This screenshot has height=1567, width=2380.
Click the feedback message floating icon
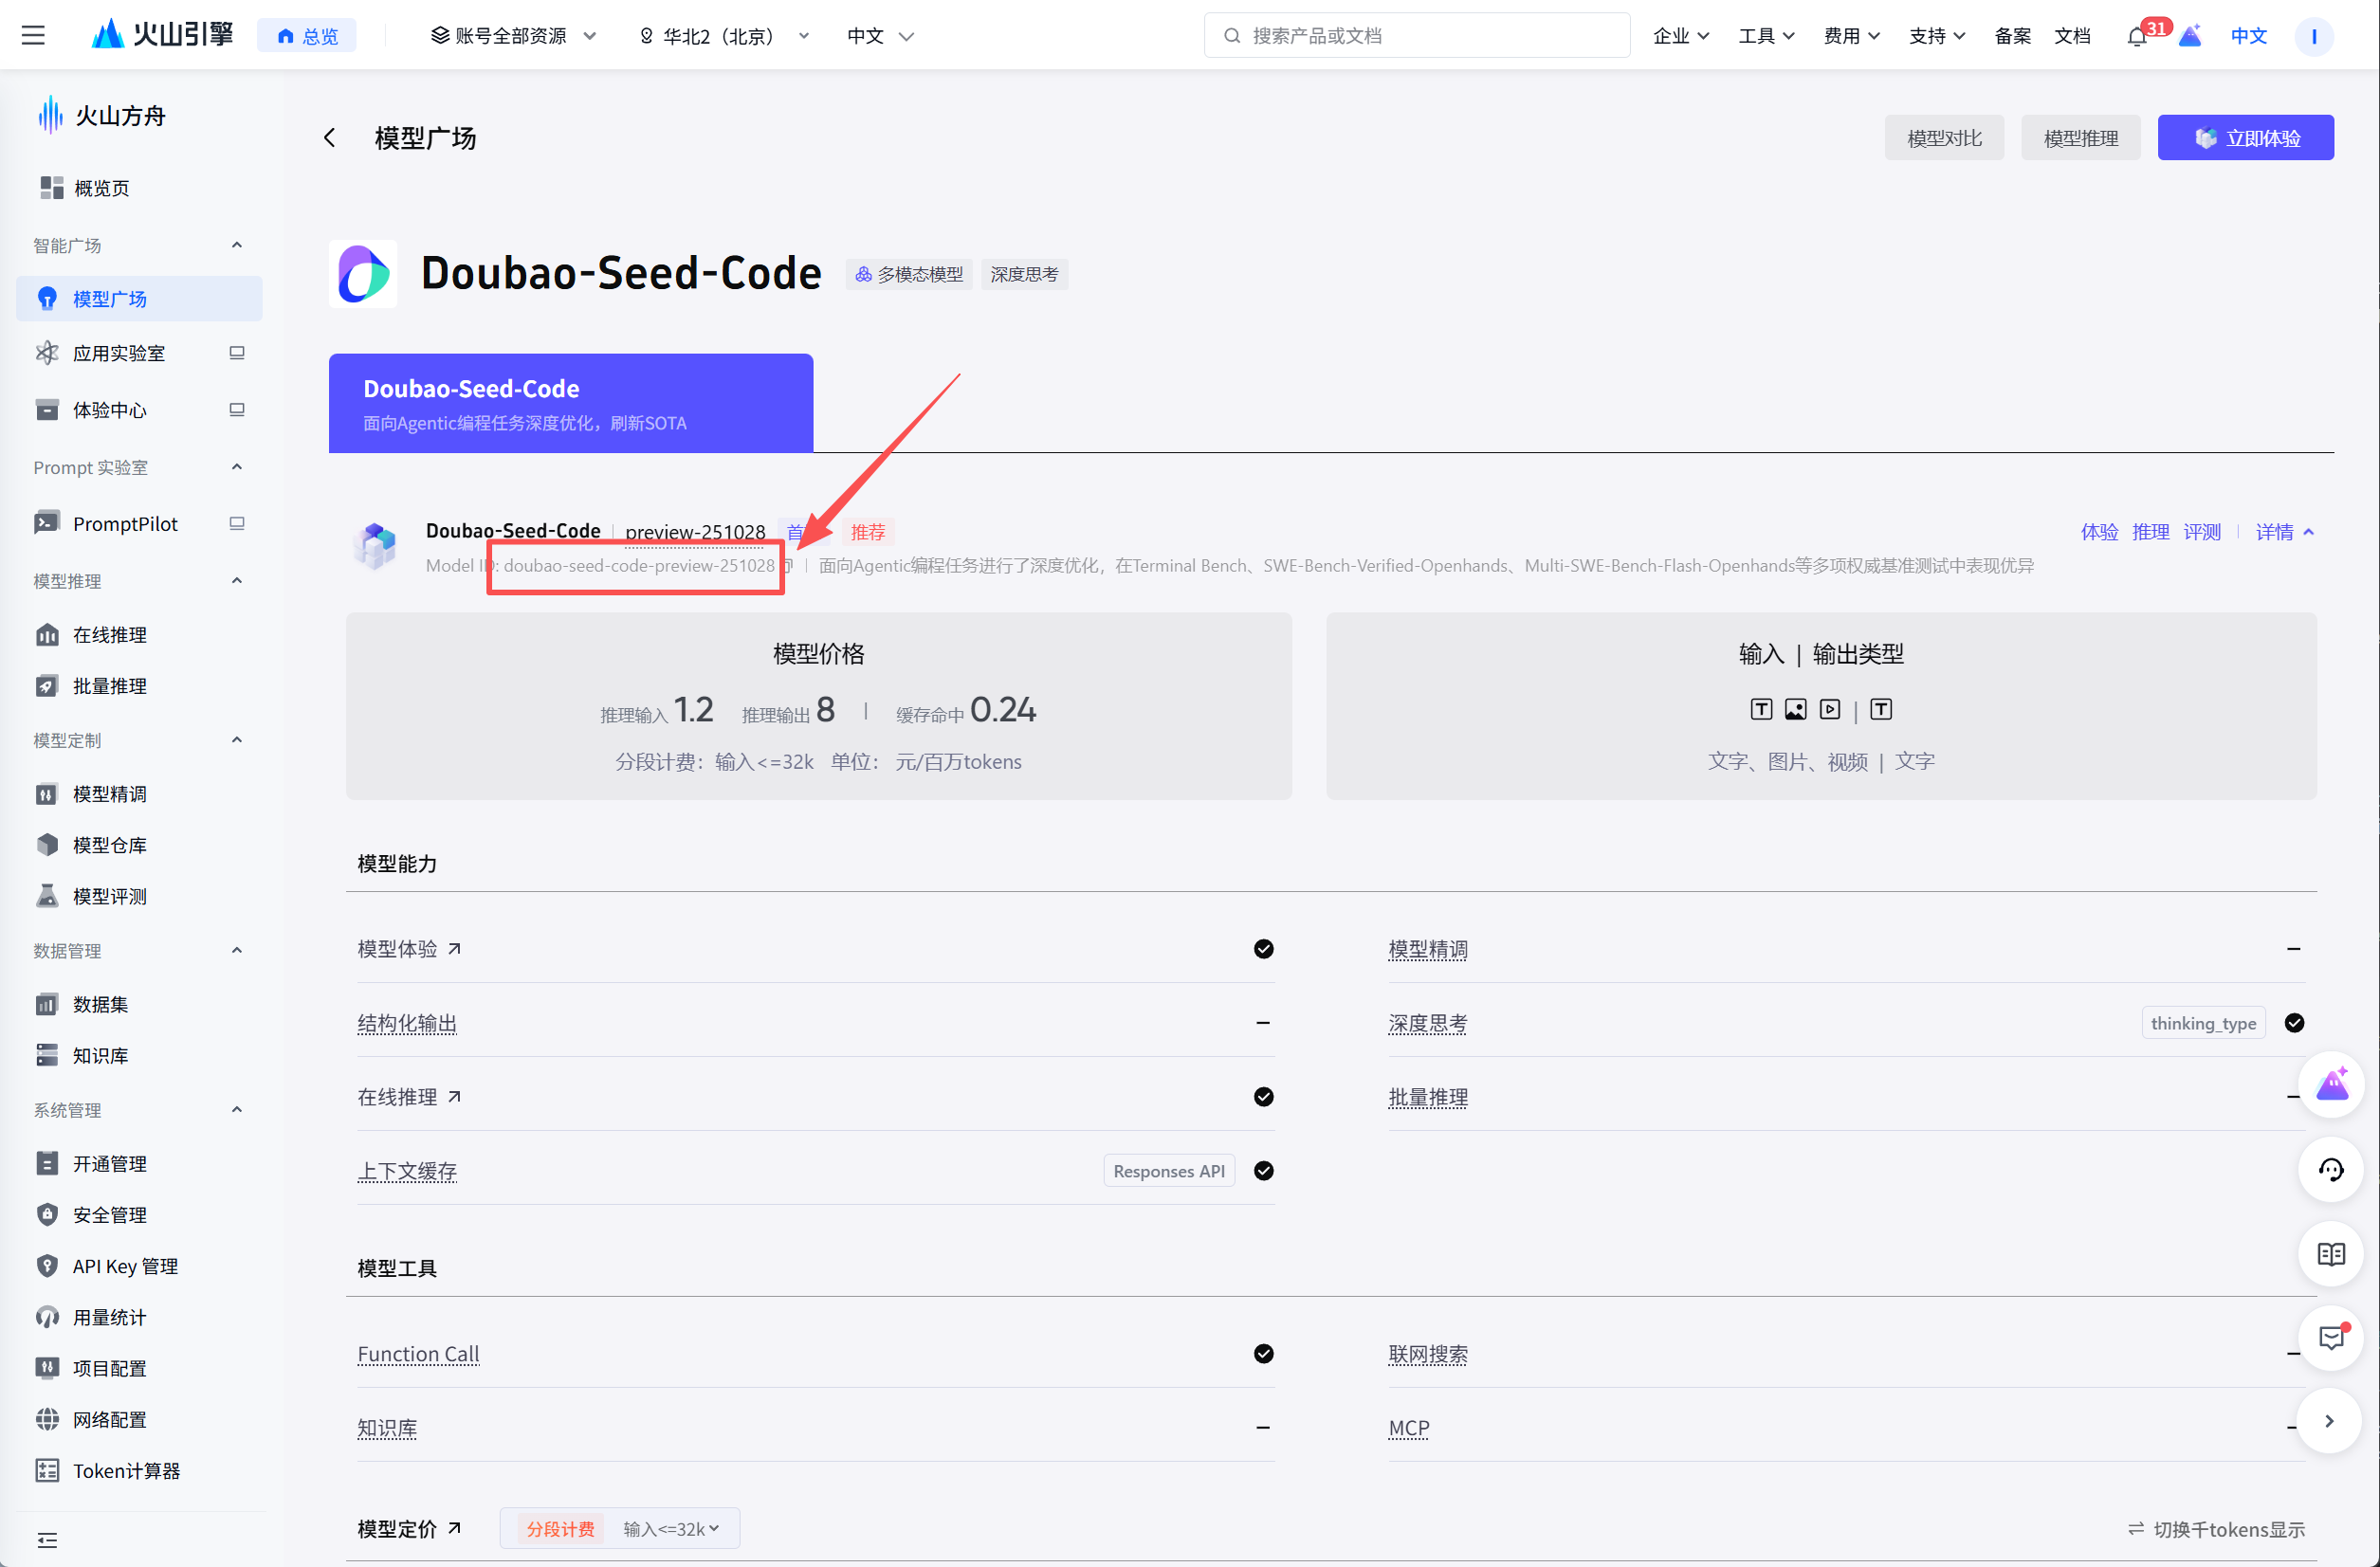(x=2330, y=1338)
